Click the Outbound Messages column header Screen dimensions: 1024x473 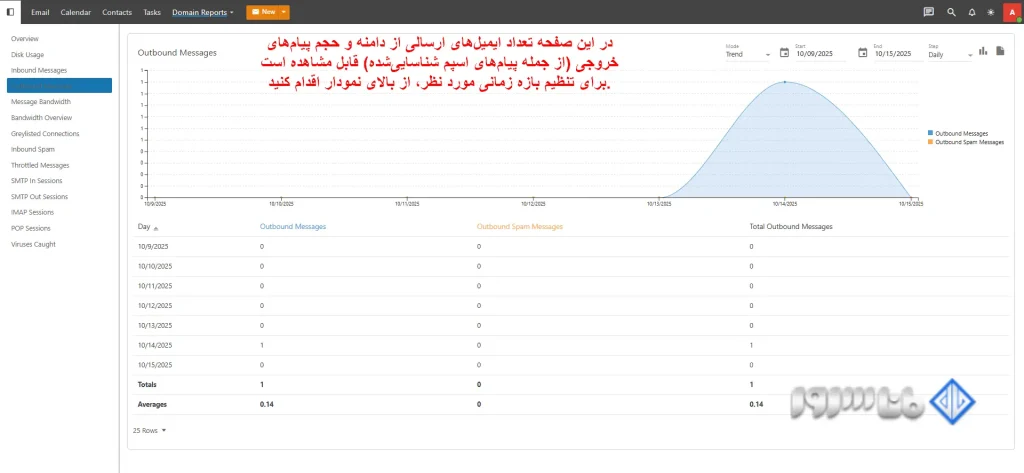tap(293, 227)
